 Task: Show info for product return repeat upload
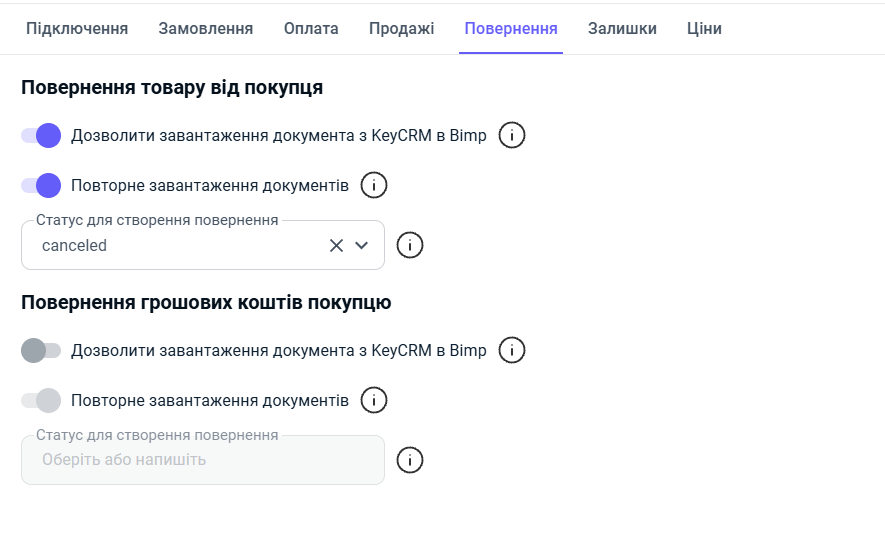[x=374, y=185]
